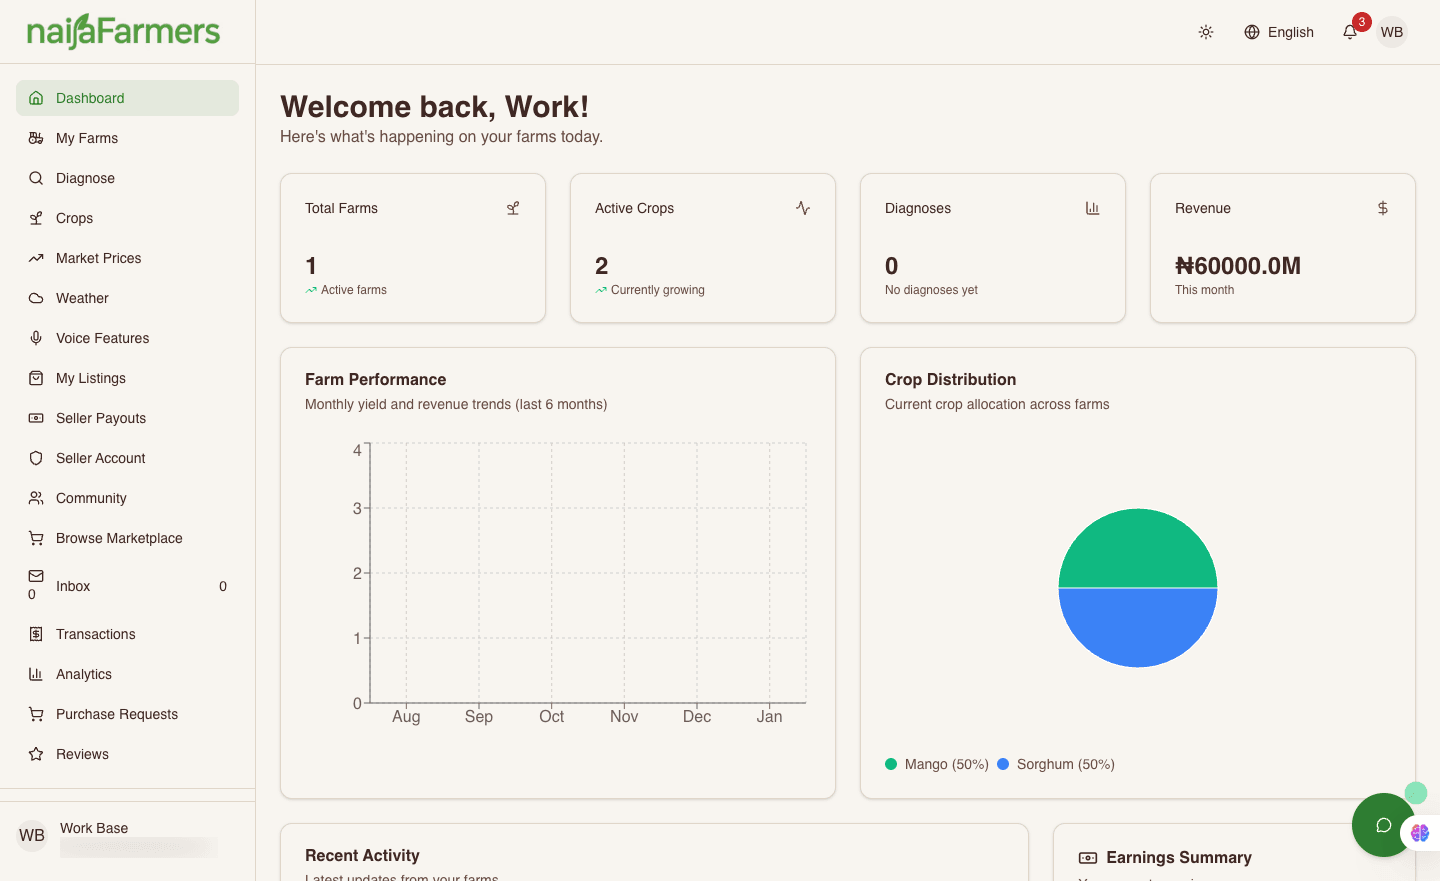Screen dimensions: 1440x881
Task: Open the Inbox link
Action: point(73,586)
